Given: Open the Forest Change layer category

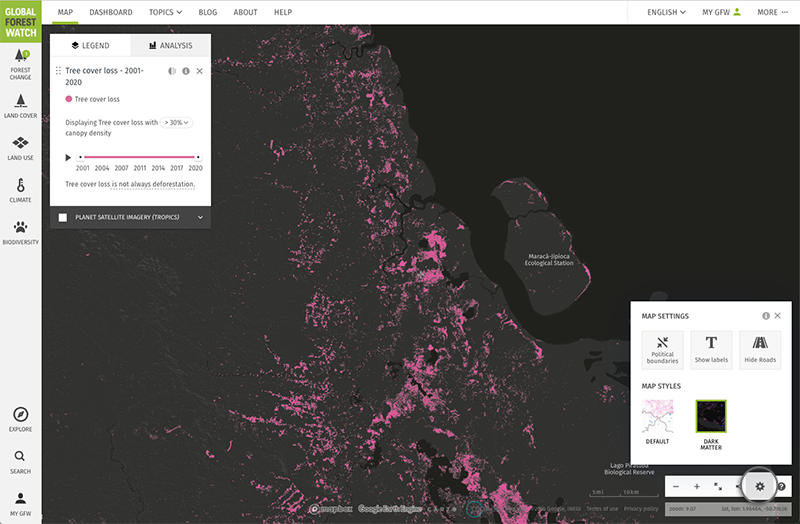Looking at the screenshot, I should click(x=20, y=65).
